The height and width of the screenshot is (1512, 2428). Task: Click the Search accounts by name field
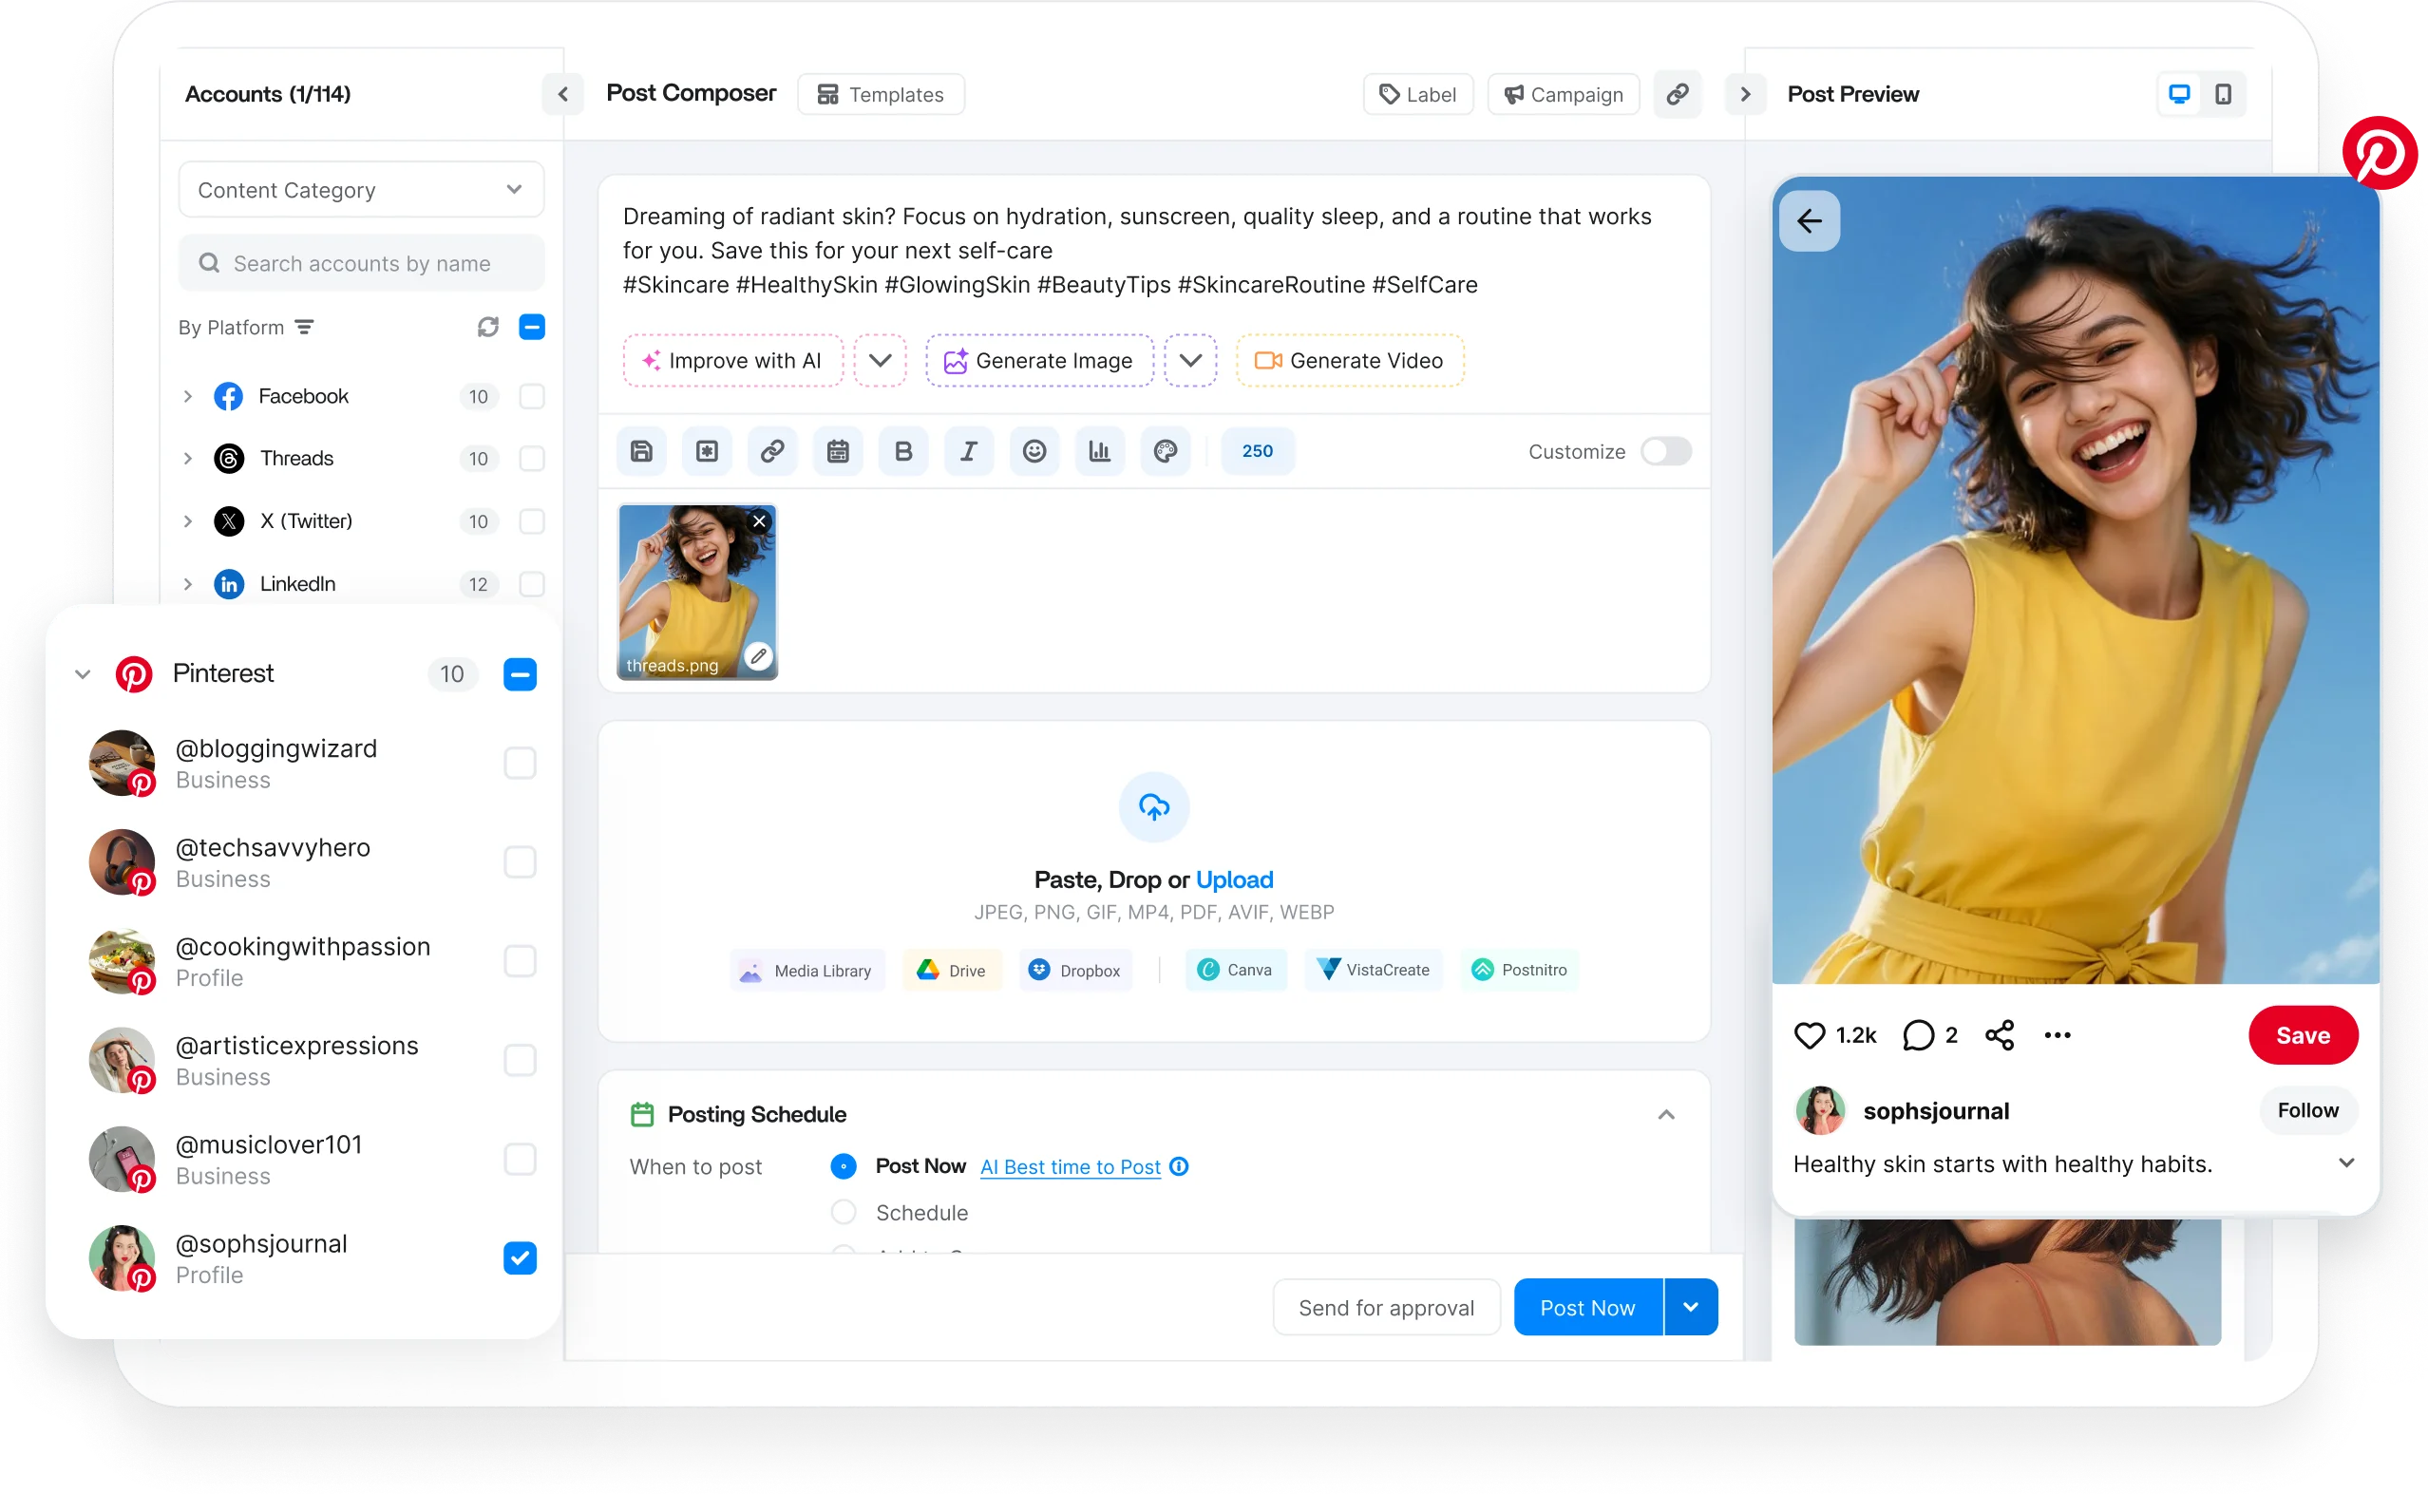pyautogui.click(x=361, y=263)
